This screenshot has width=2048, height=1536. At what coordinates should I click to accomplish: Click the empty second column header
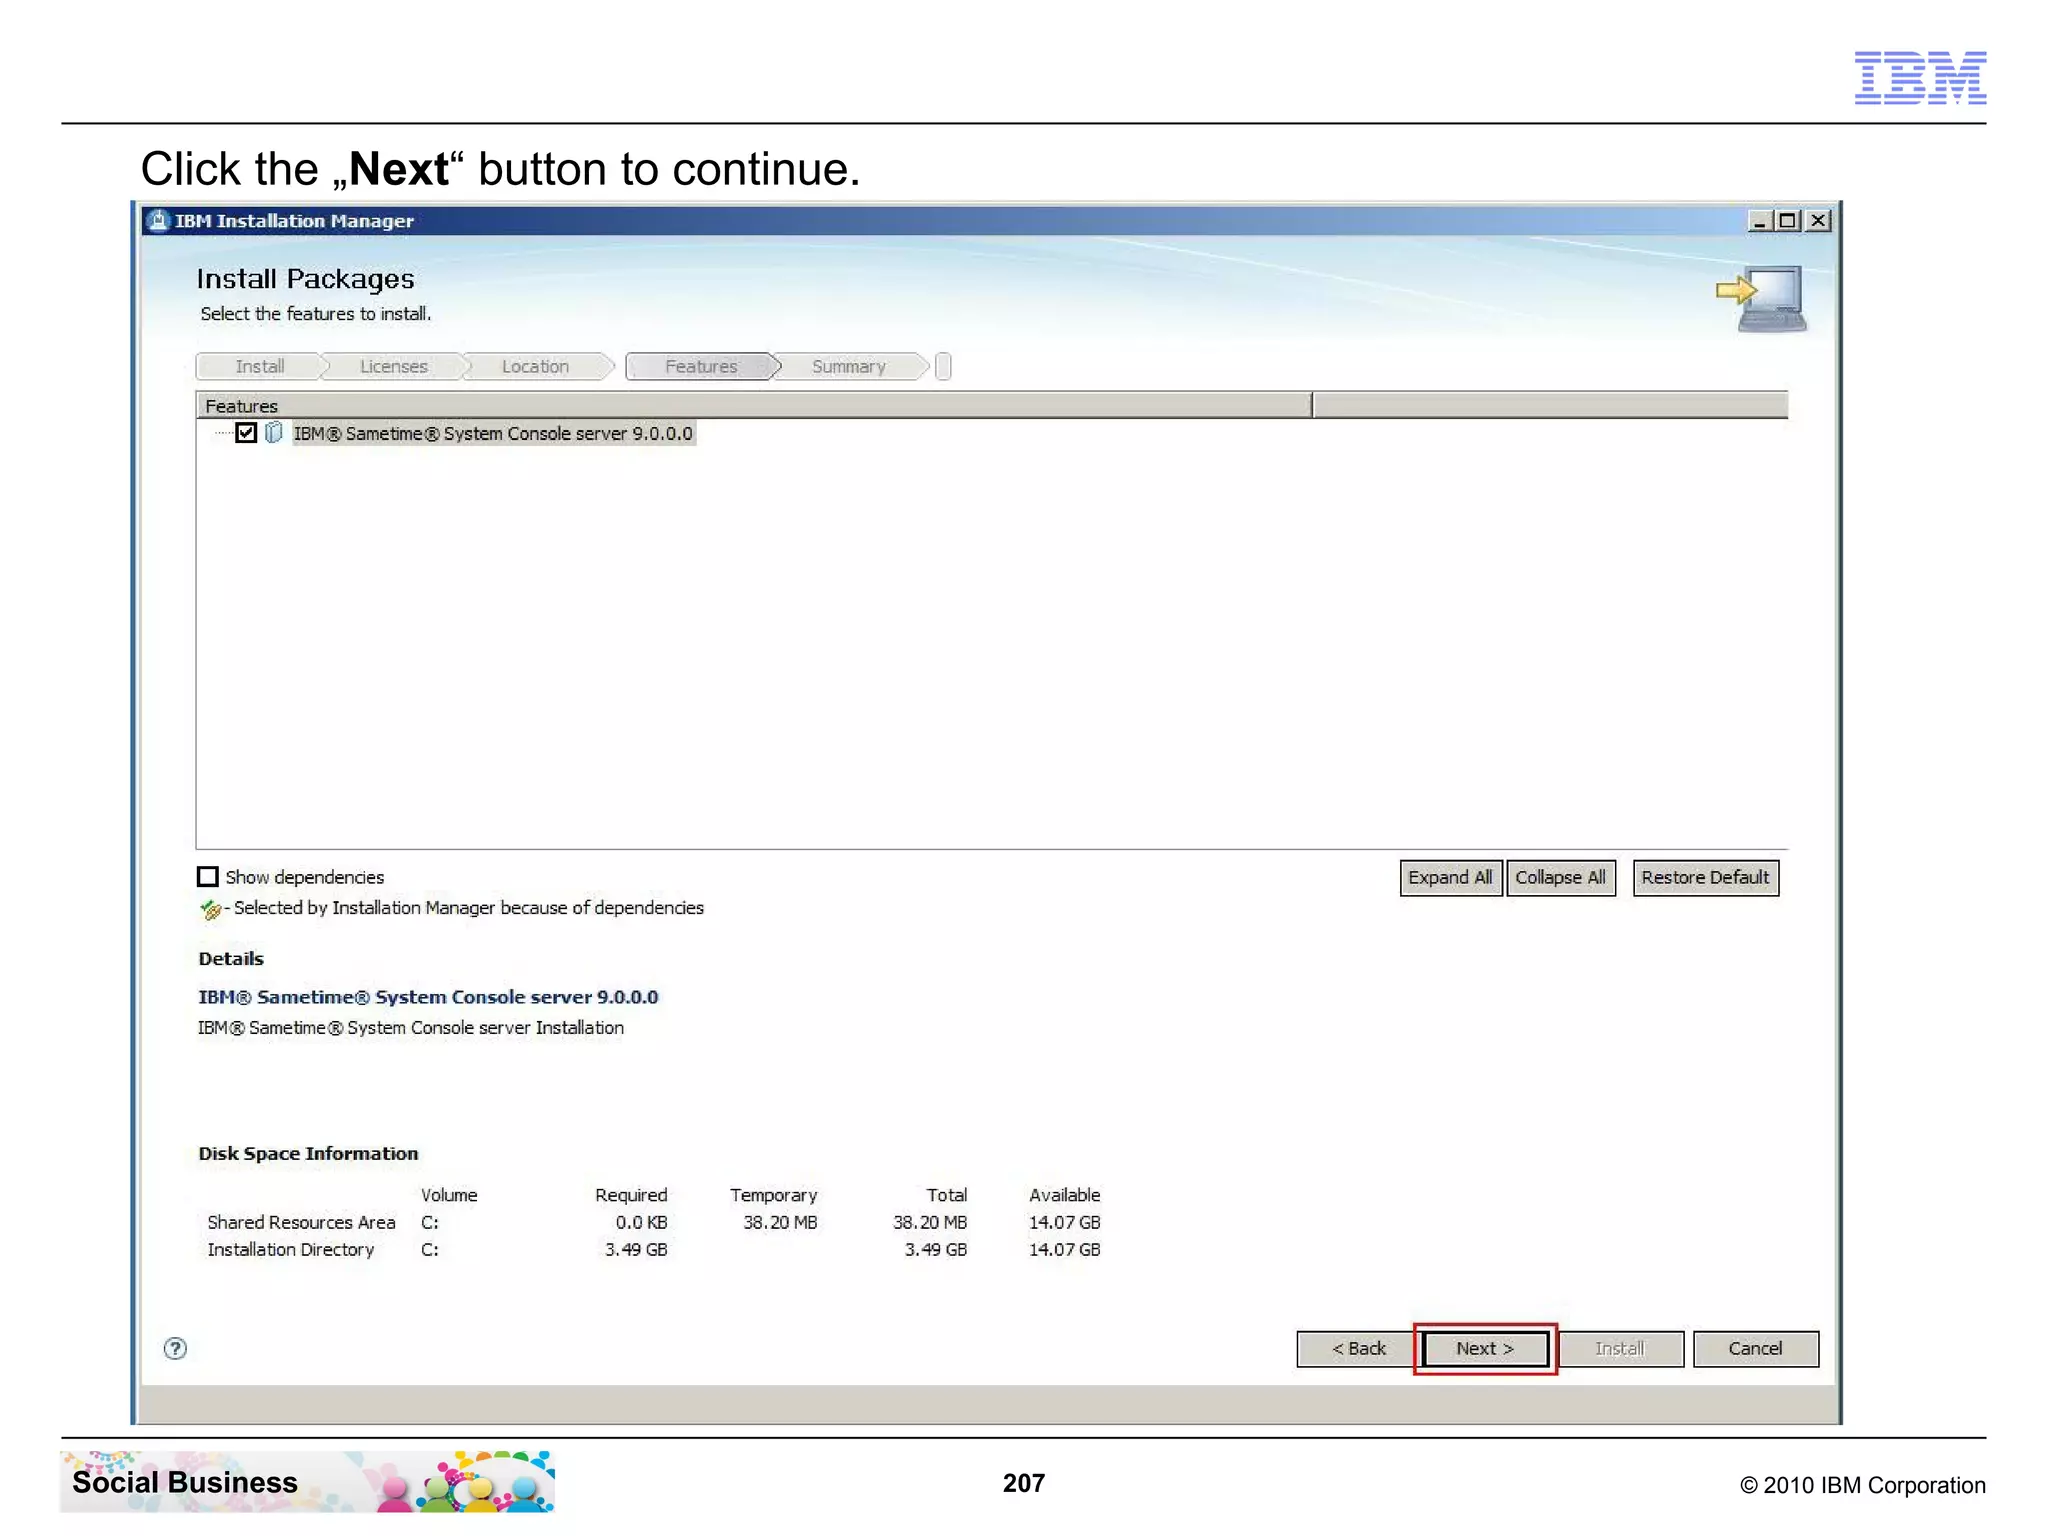tap(1550, 405)
